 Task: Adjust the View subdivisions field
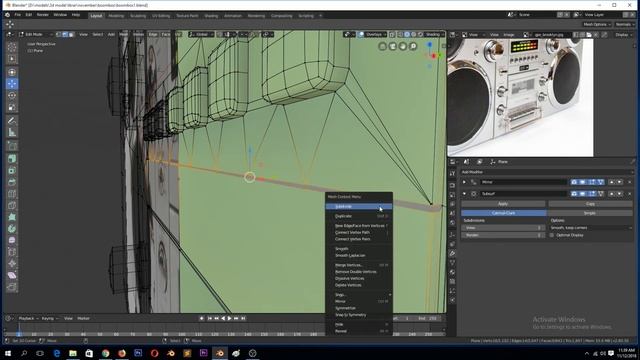click(503, 228)
